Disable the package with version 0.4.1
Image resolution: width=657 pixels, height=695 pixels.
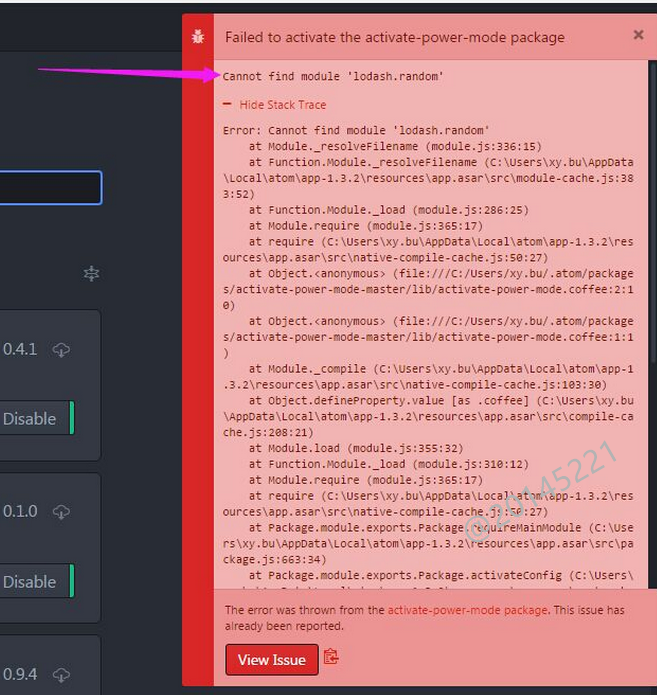(35, 418)
